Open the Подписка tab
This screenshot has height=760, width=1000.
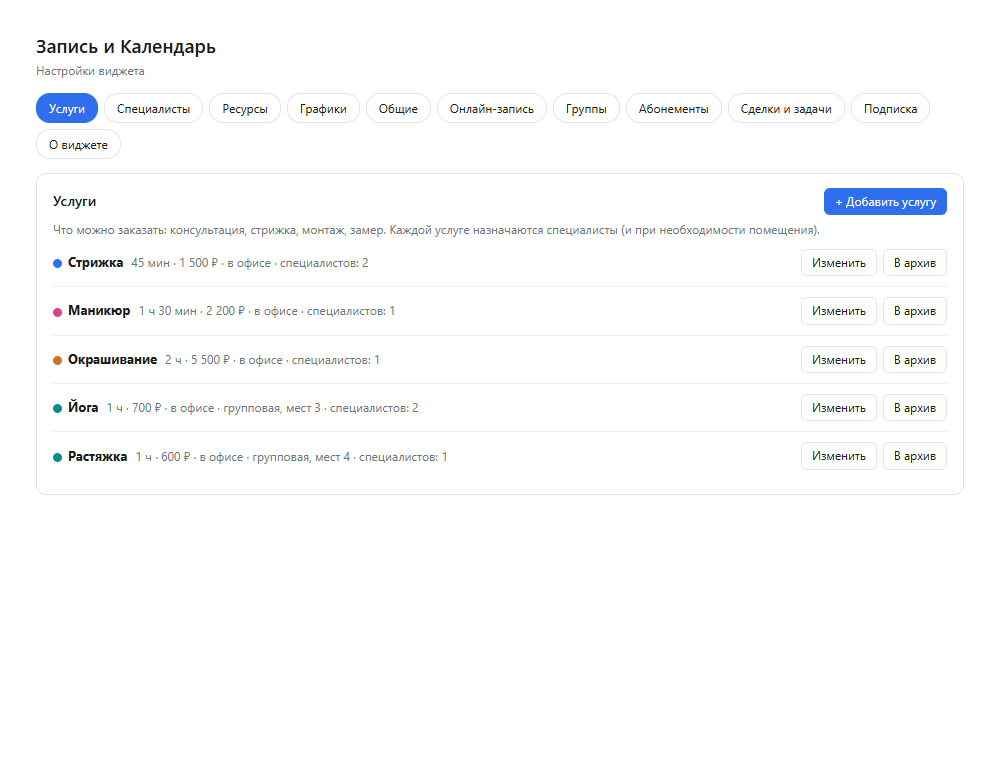890,108
